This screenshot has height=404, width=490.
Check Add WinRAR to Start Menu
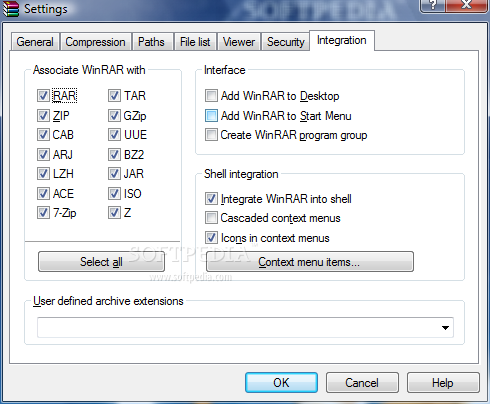point(211,116)
